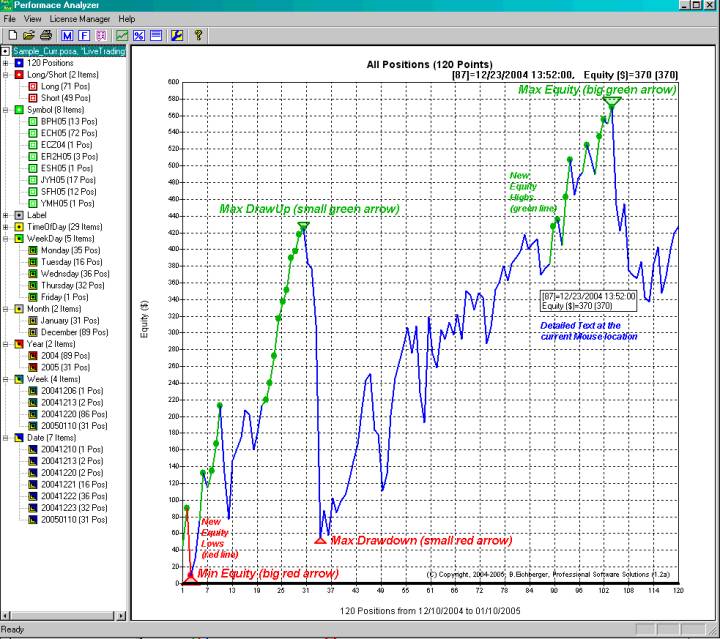The width and height of the screenshot is (720, 639).
Task: Open help with the question mark icon
Action: point(198,35)
